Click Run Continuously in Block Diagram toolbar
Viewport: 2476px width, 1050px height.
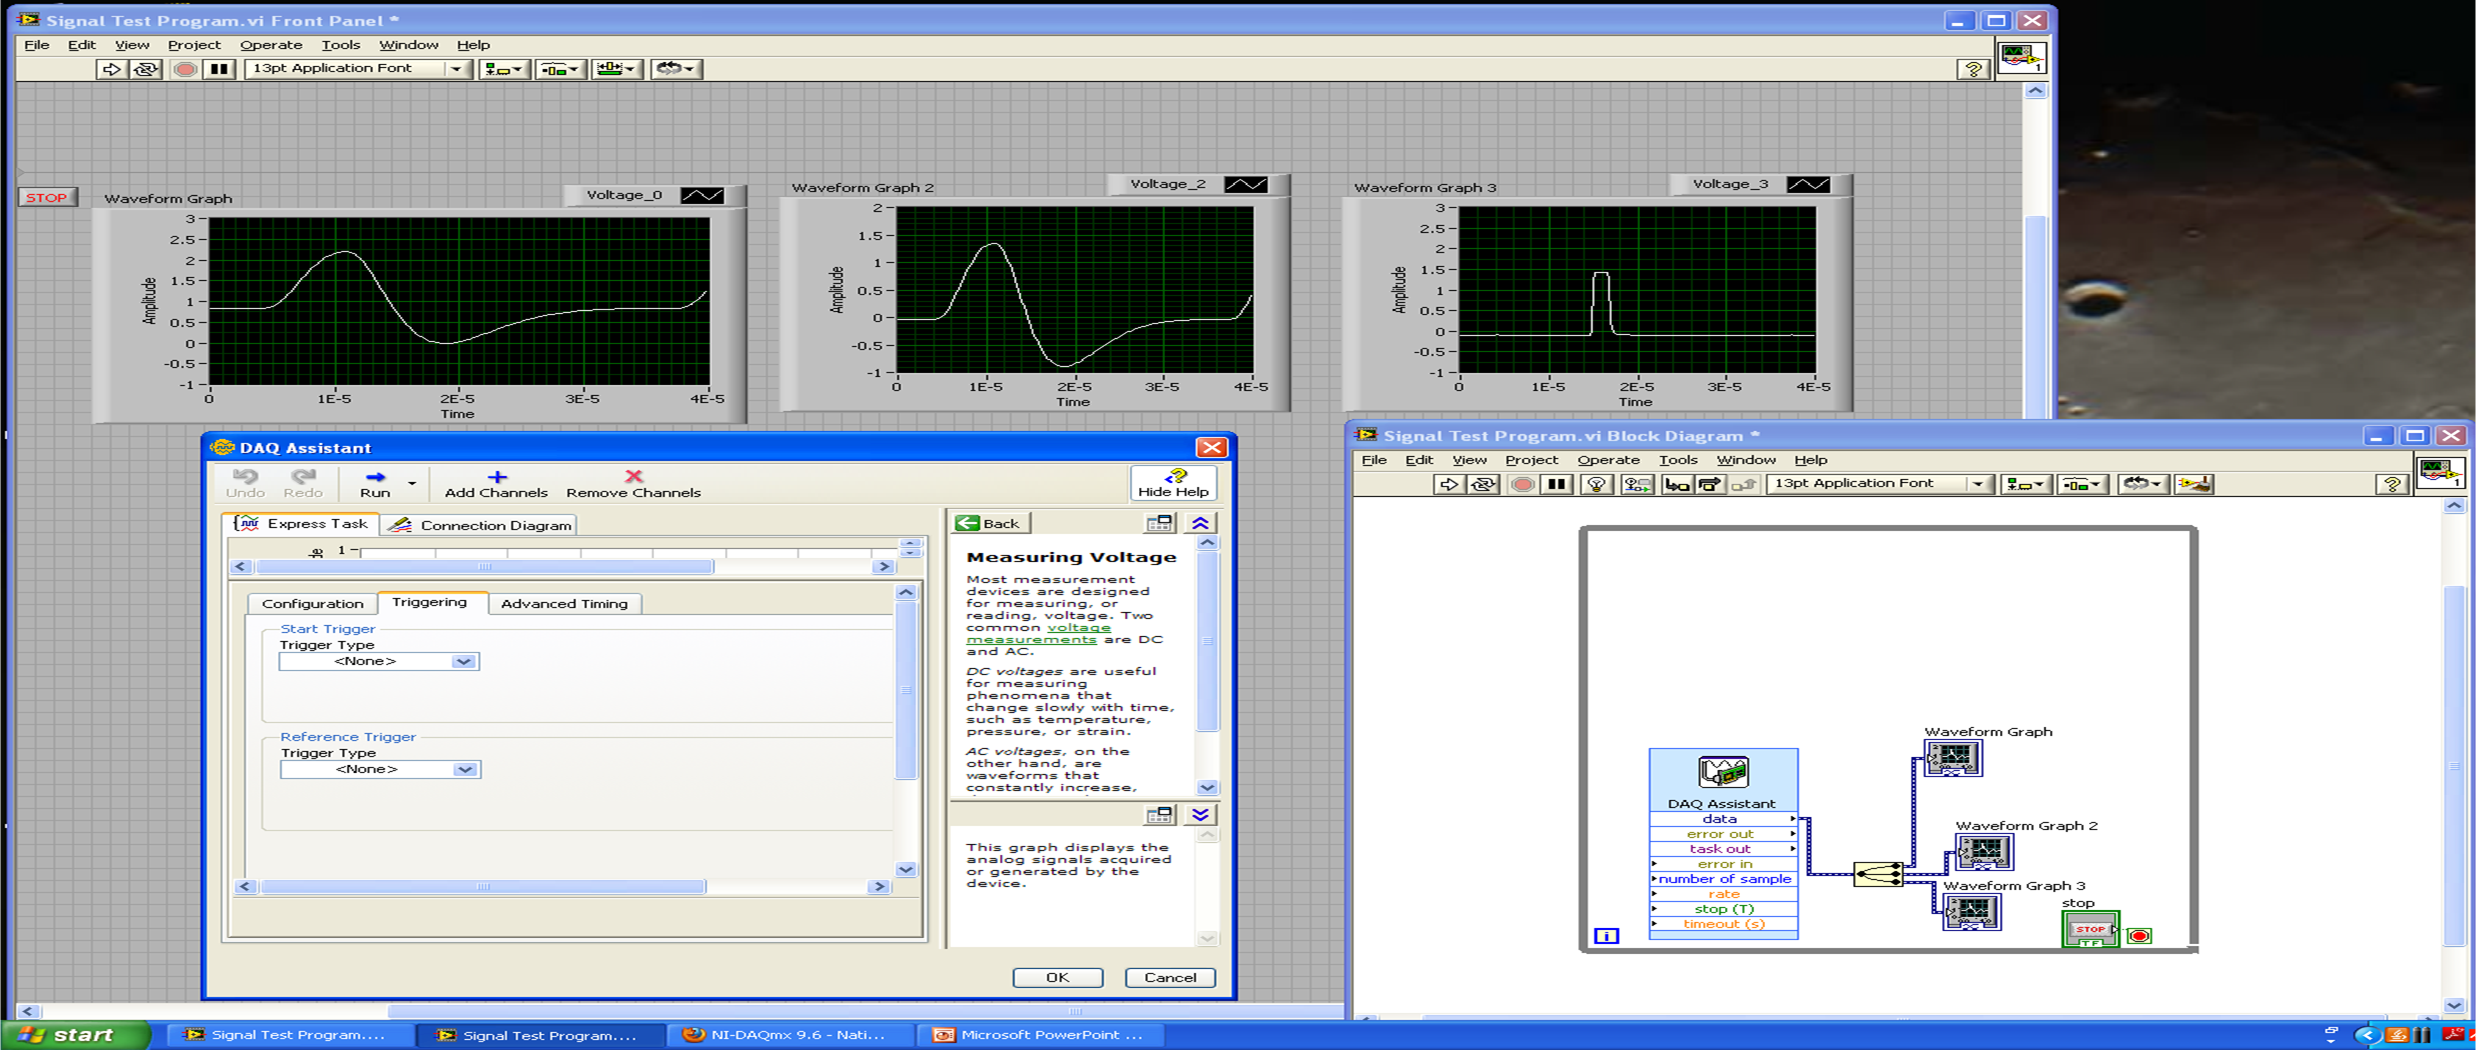(1484, 484)
